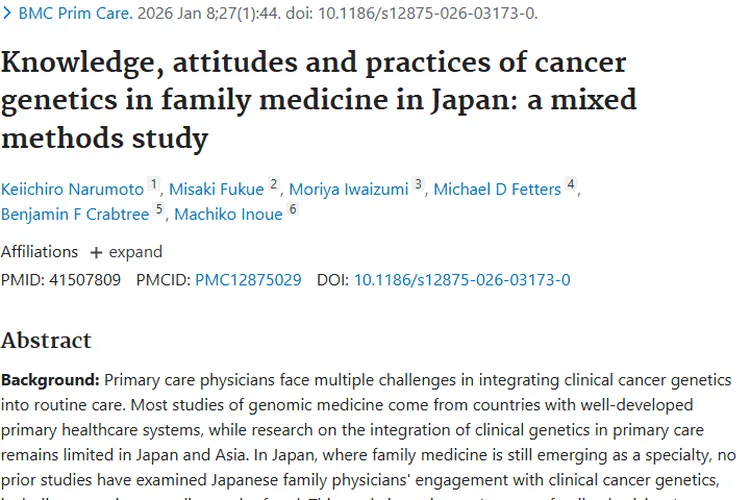
Task: Click affiliation superscript 6 after Inoue
Action: point(292,209)
